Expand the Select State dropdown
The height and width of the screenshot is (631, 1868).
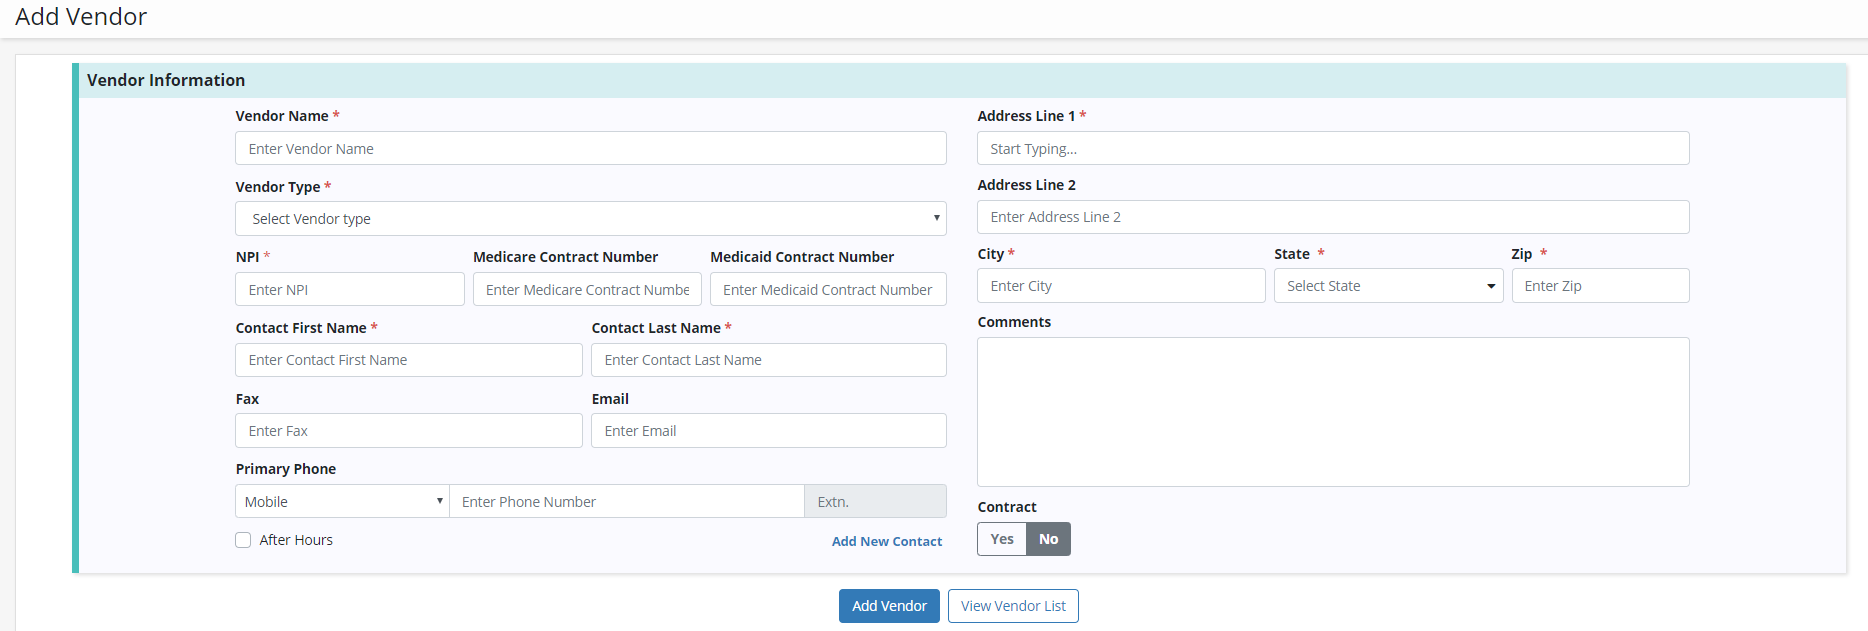point(1388,286)
